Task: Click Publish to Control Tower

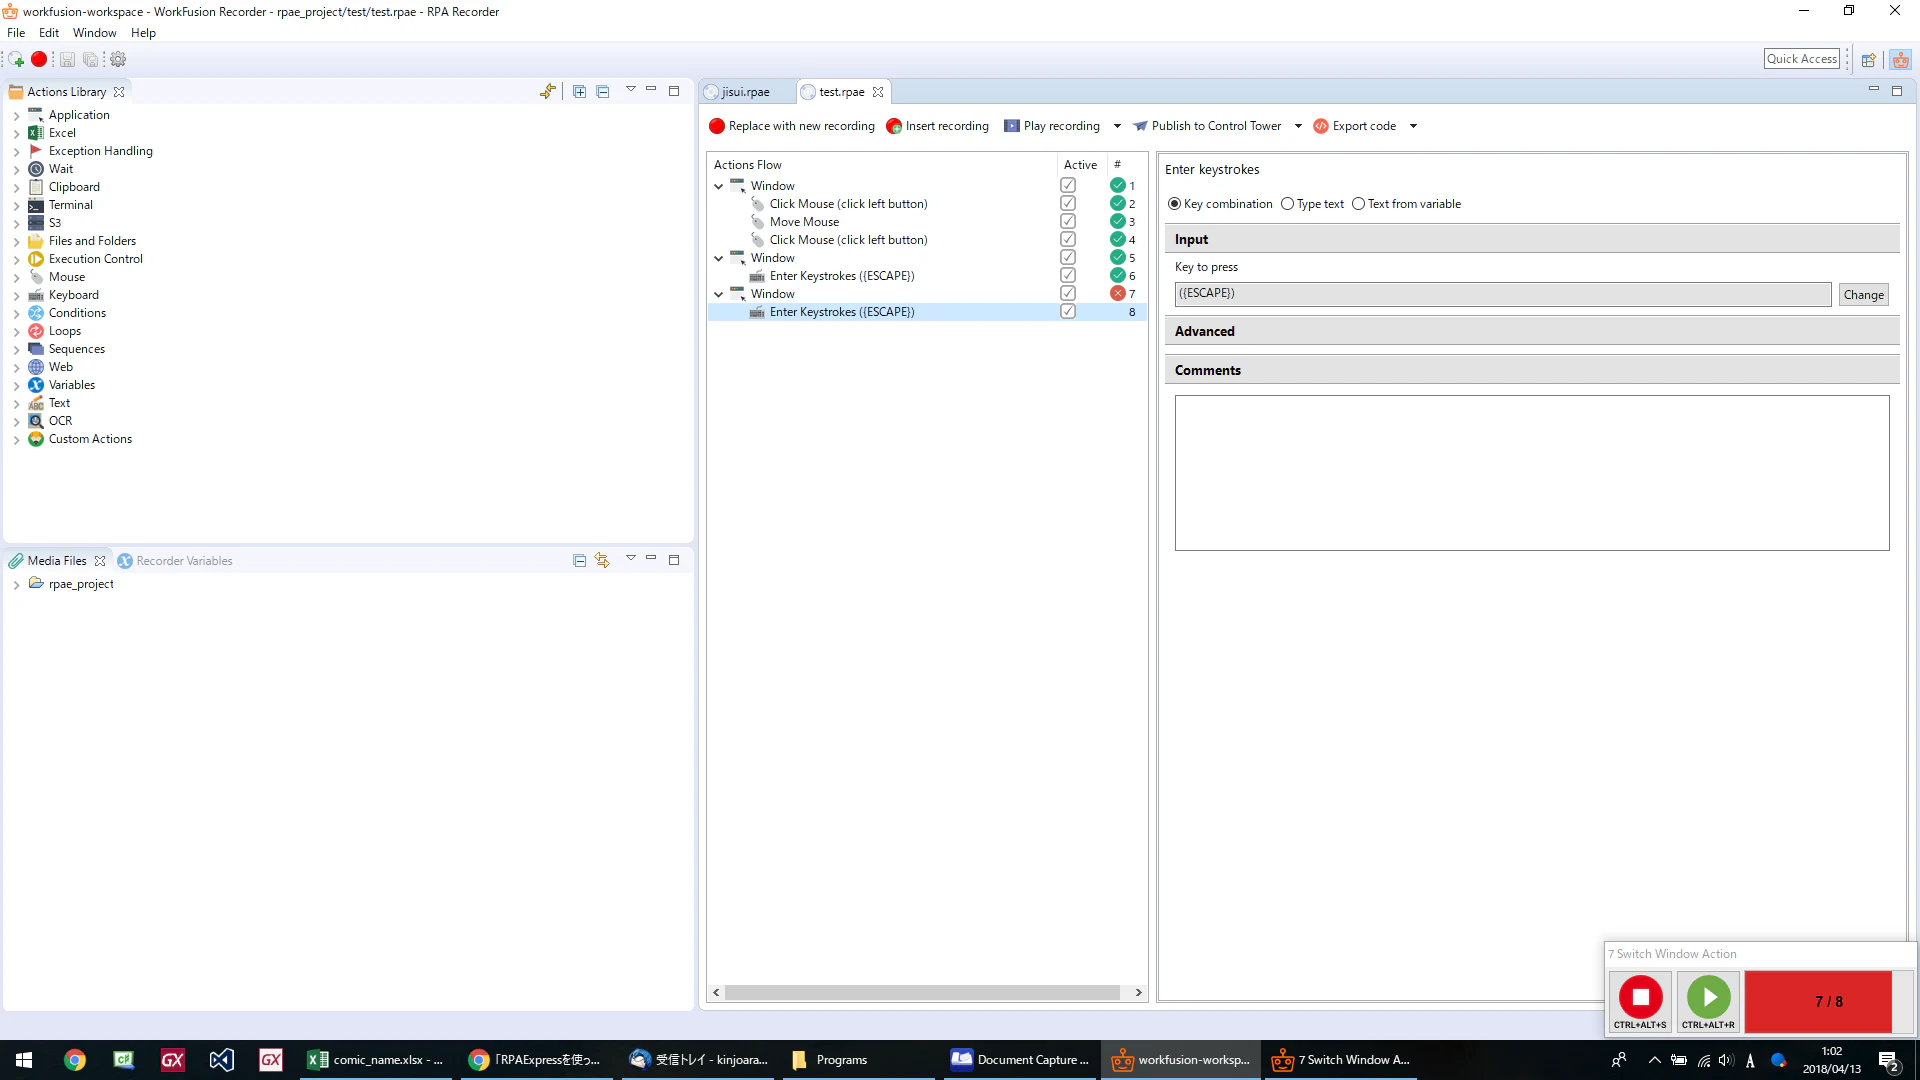Action: pos(1207,126)
